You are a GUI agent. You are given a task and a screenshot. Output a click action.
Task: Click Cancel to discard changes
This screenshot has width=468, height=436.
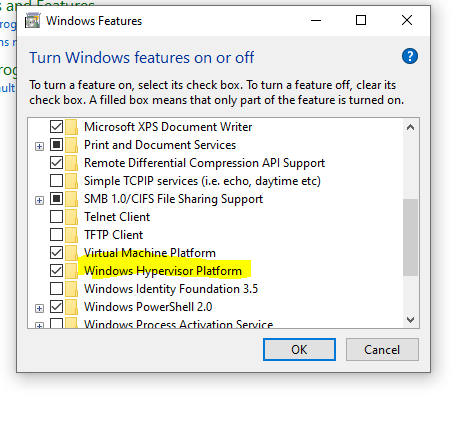[382, 350]
